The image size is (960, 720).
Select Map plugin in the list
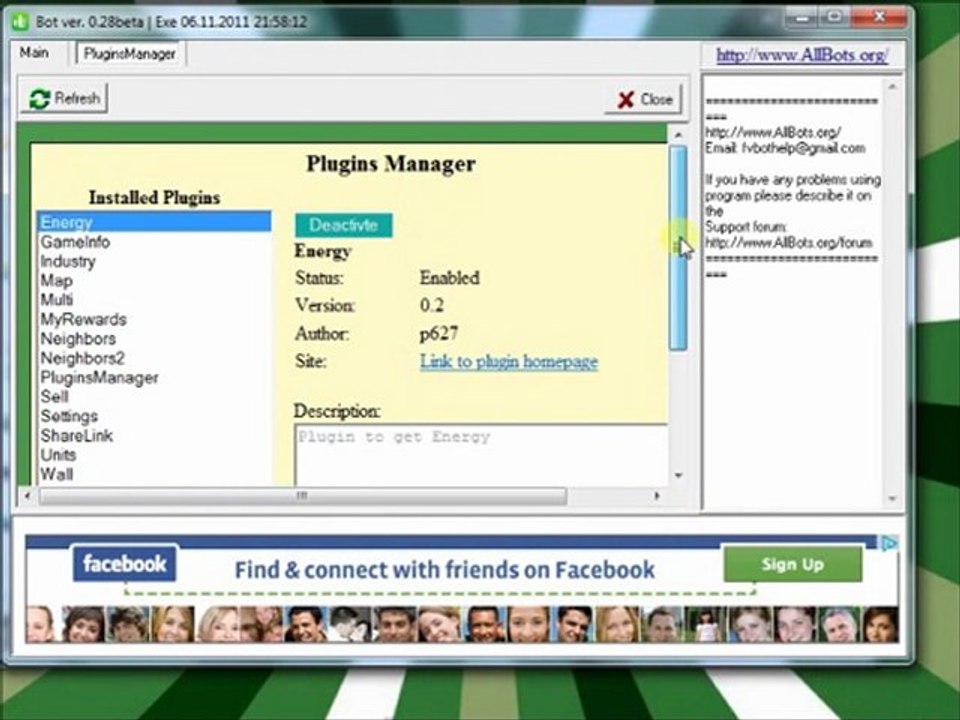point(154,280)
